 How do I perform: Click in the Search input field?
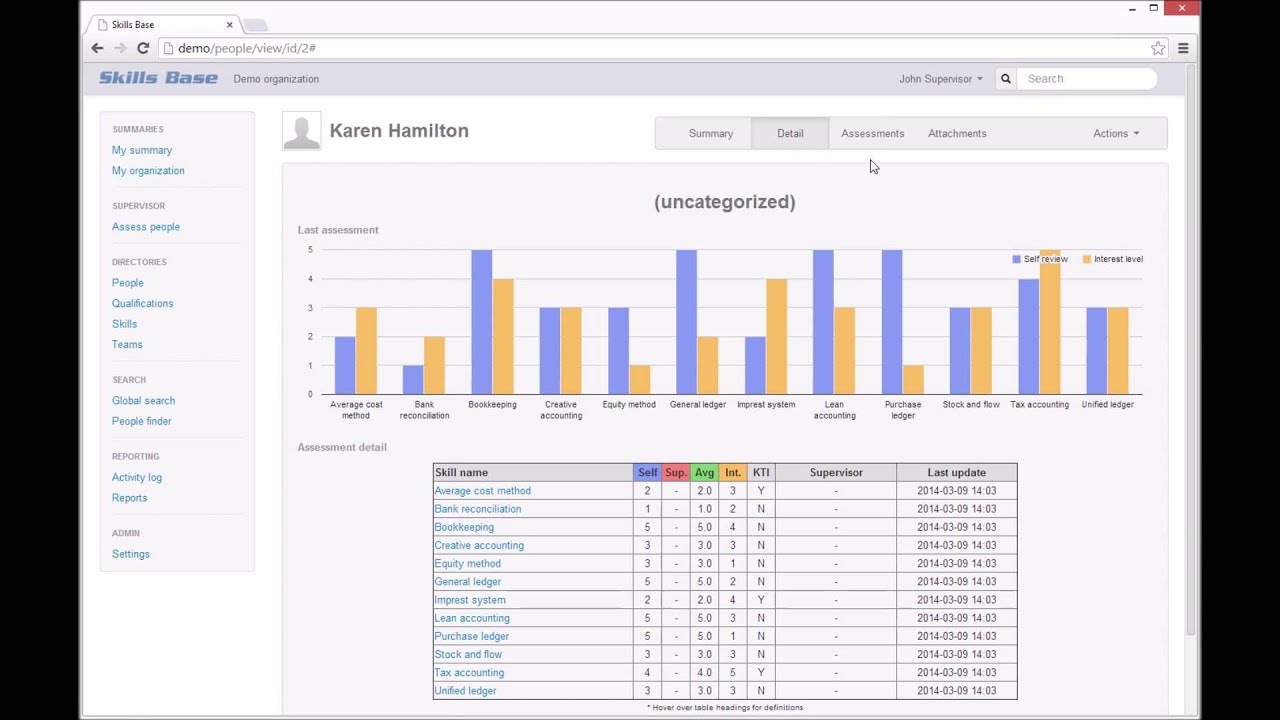point(1087,79)
